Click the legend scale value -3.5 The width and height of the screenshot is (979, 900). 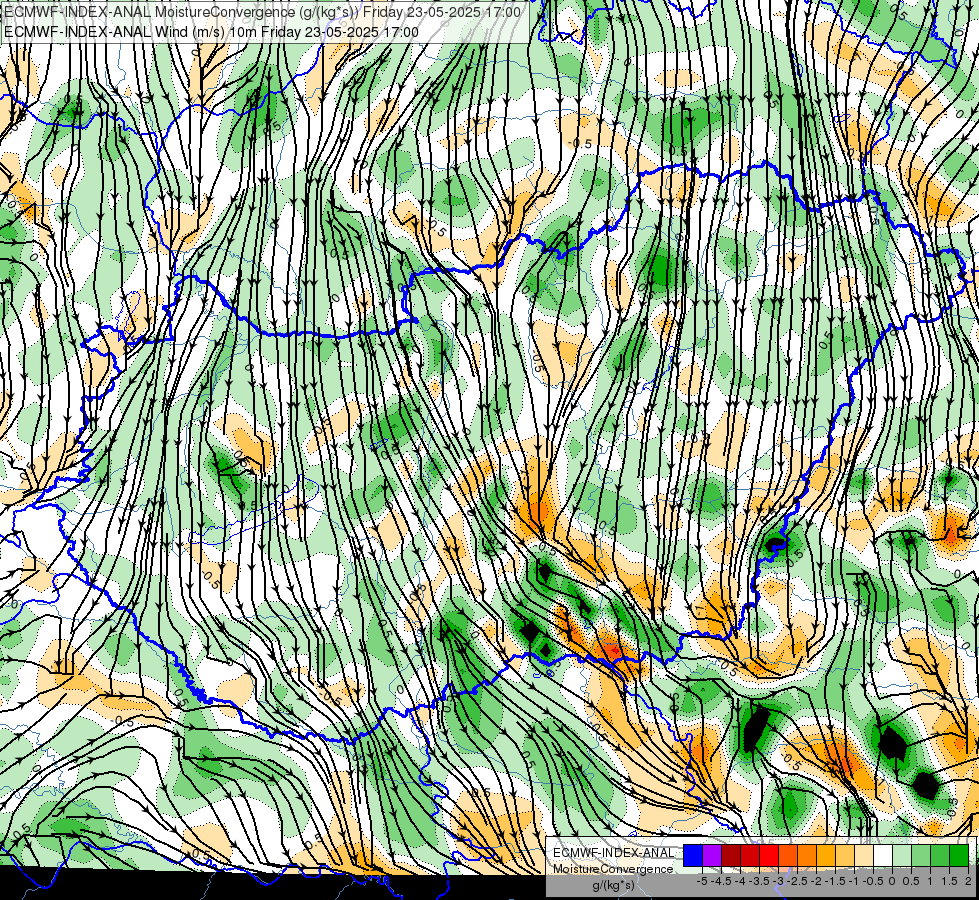pyautogui.click(x=760, y=881)
